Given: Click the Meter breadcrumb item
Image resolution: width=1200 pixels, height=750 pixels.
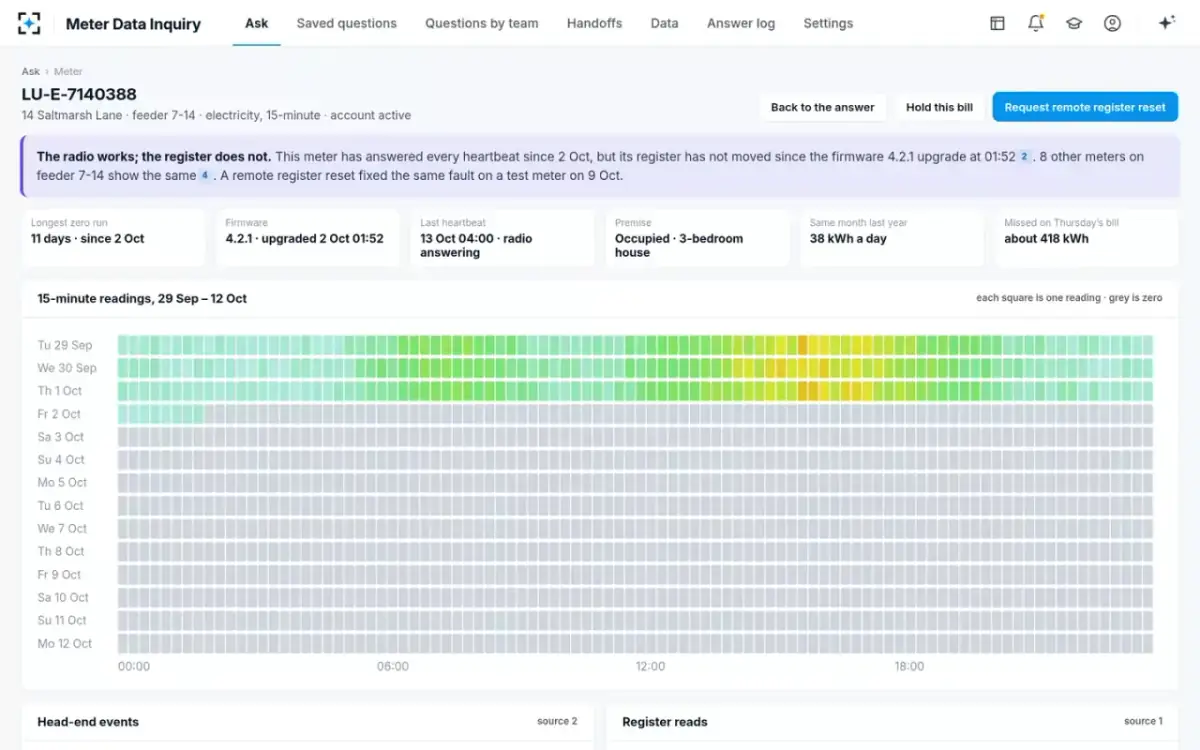Looking at the screenshot, I should pos(68,72).
